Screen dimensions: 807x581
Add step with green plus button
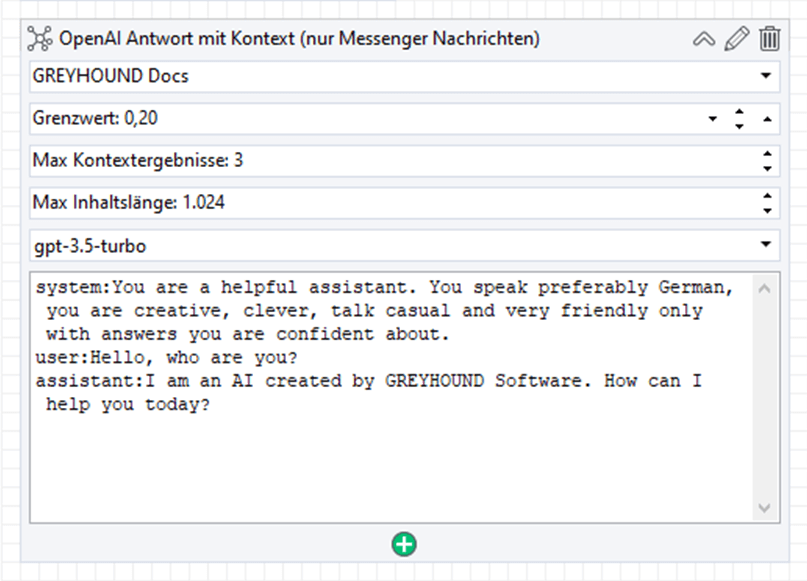404,544
